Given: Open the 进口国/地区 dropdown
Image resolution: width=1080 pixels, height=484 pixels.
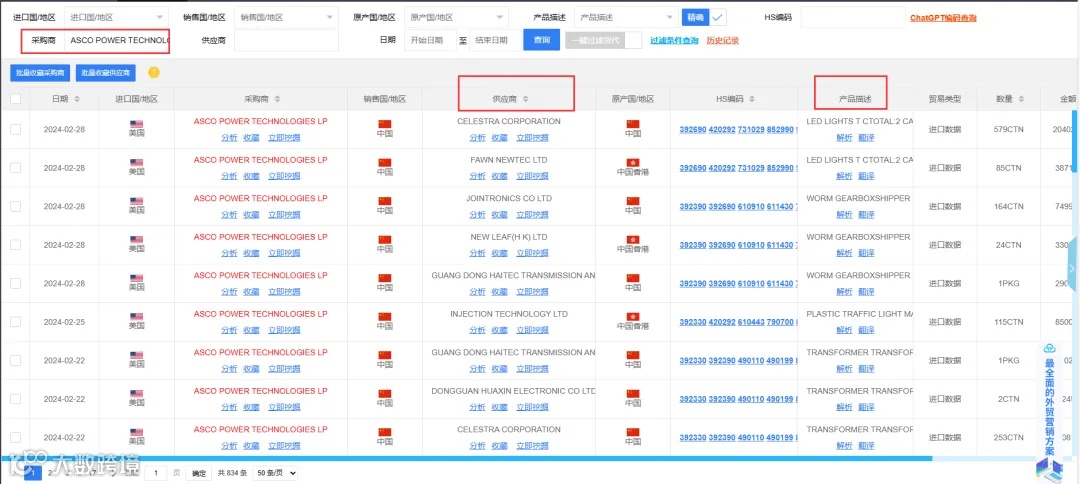Looking at the screenshot, I should pos(116,17).
